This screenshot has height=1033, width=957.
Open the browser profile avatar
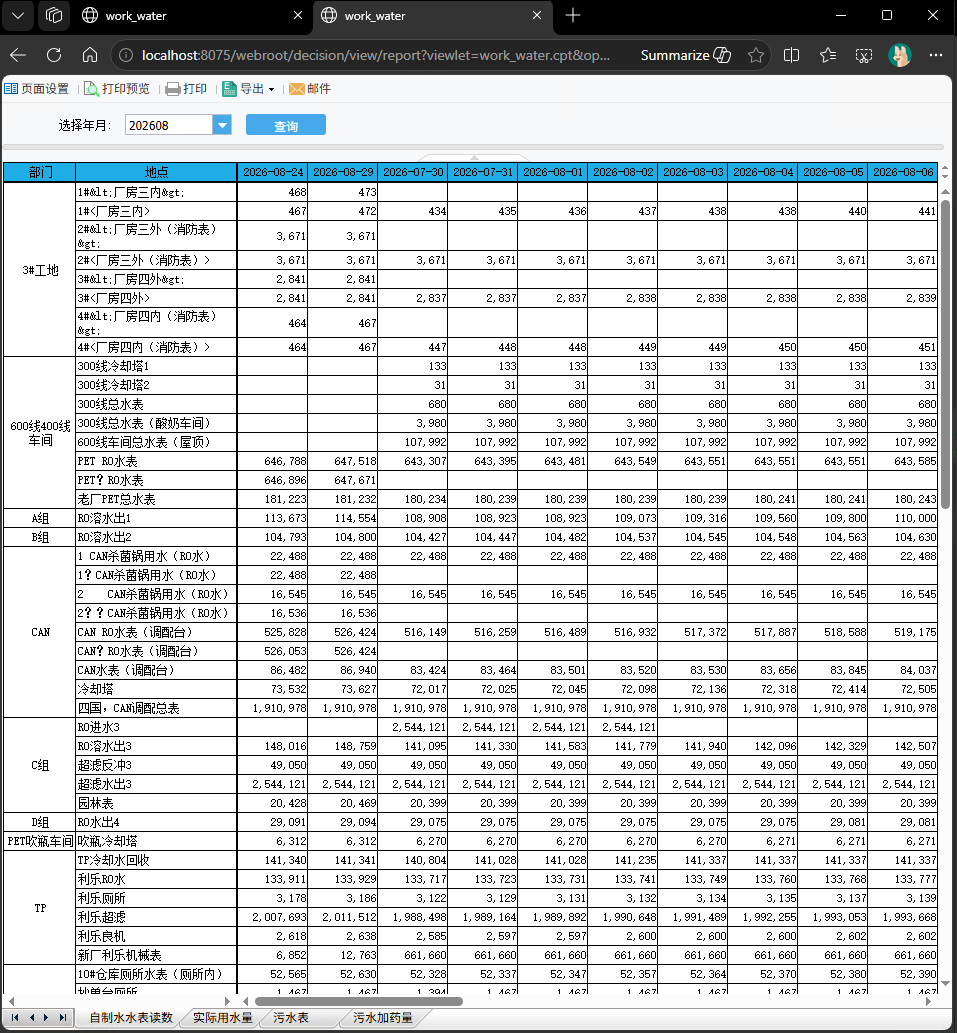click(900, 55)
